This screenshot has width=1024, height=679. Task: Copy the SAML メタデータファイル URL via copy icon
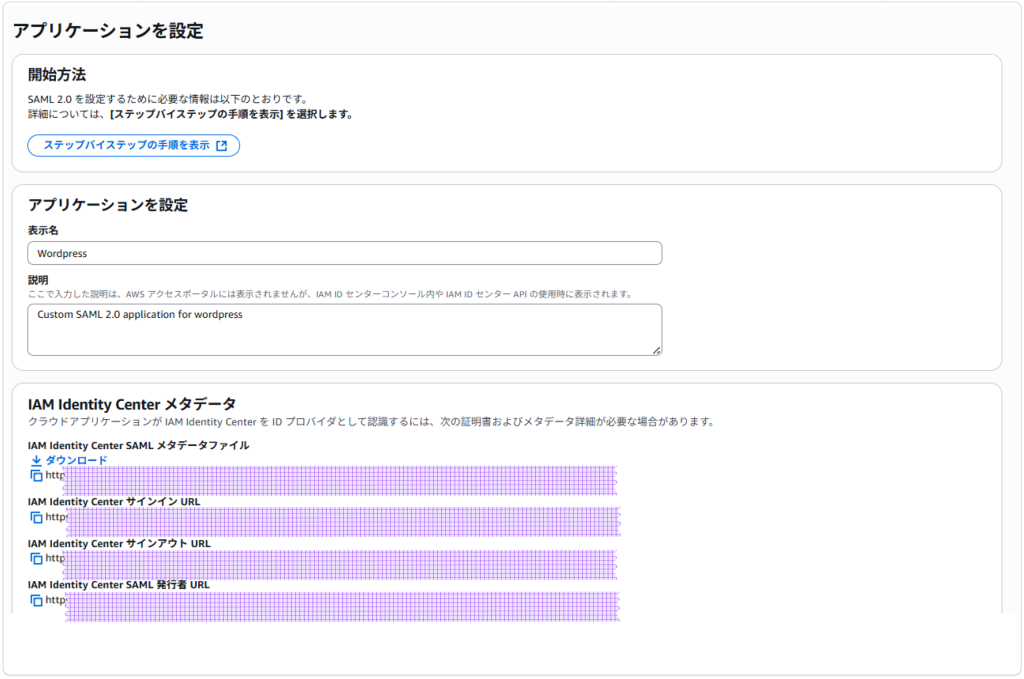coord(37,476)
